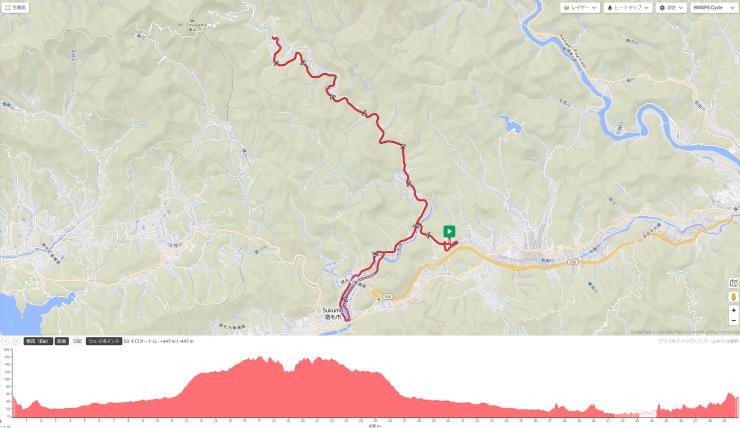Zoom in with the plus button
This screenshot has width=740, height=428.
point(733,311)
